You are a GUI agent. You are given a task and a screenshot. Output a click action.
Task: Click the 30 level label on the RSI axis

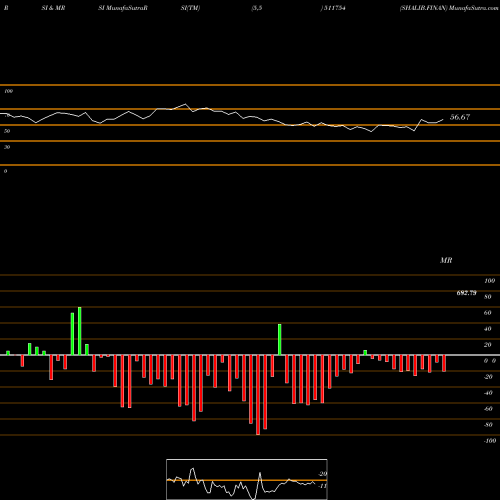(7, 147)
